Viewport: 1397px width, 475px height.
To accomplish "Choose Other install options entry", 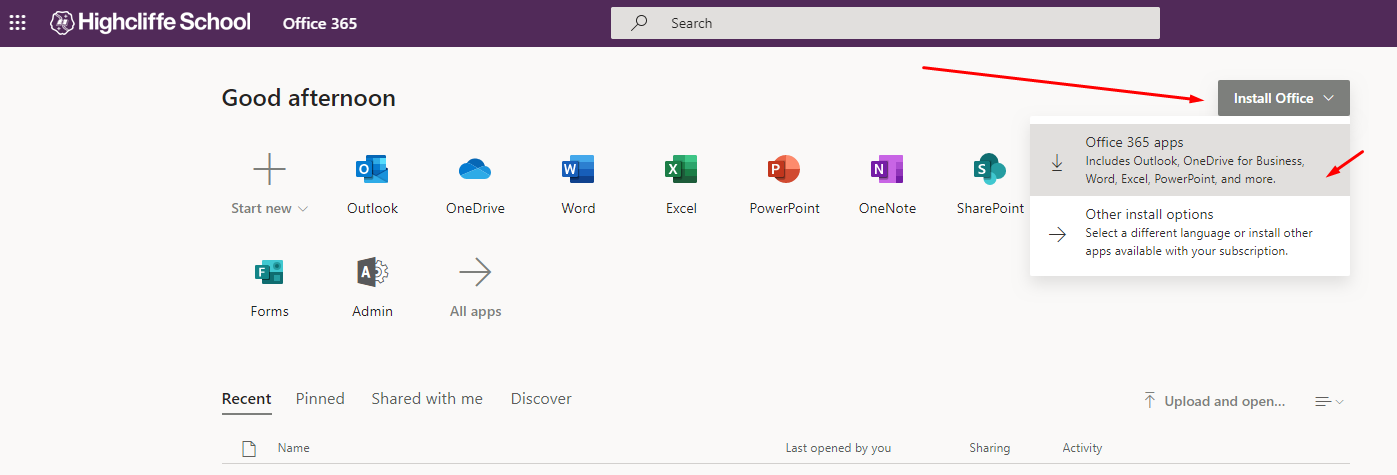I will (1190, 233).
